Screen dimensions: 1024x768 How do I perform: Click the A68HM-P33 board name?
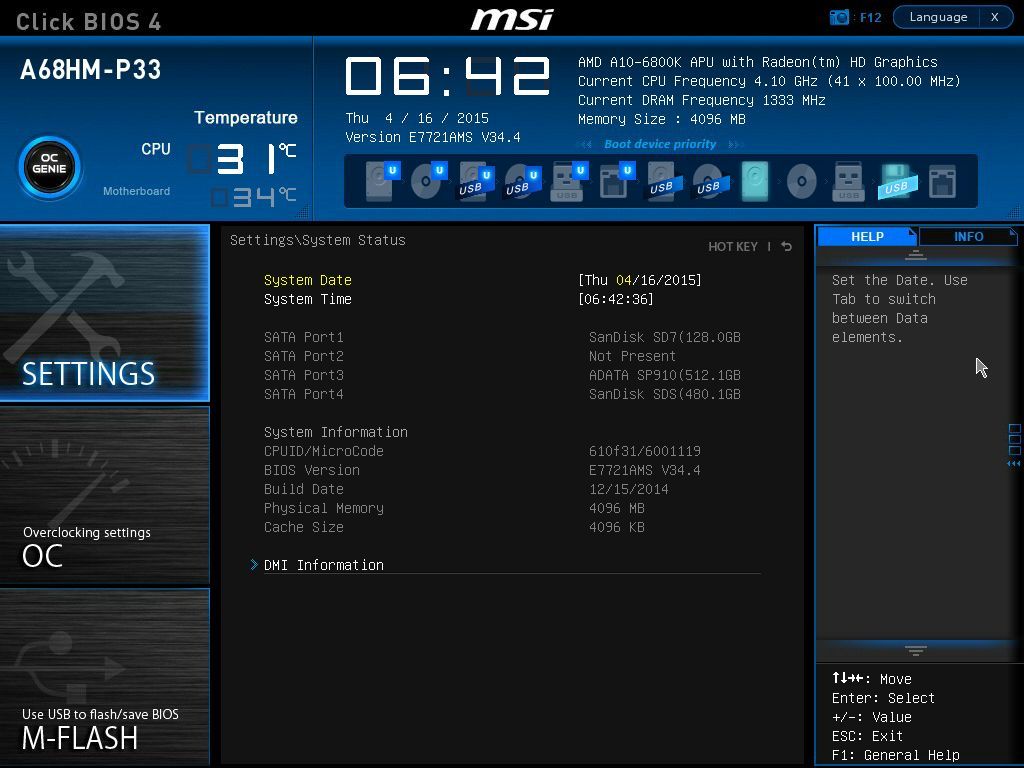pyautogui.click(x=91, y=69)
